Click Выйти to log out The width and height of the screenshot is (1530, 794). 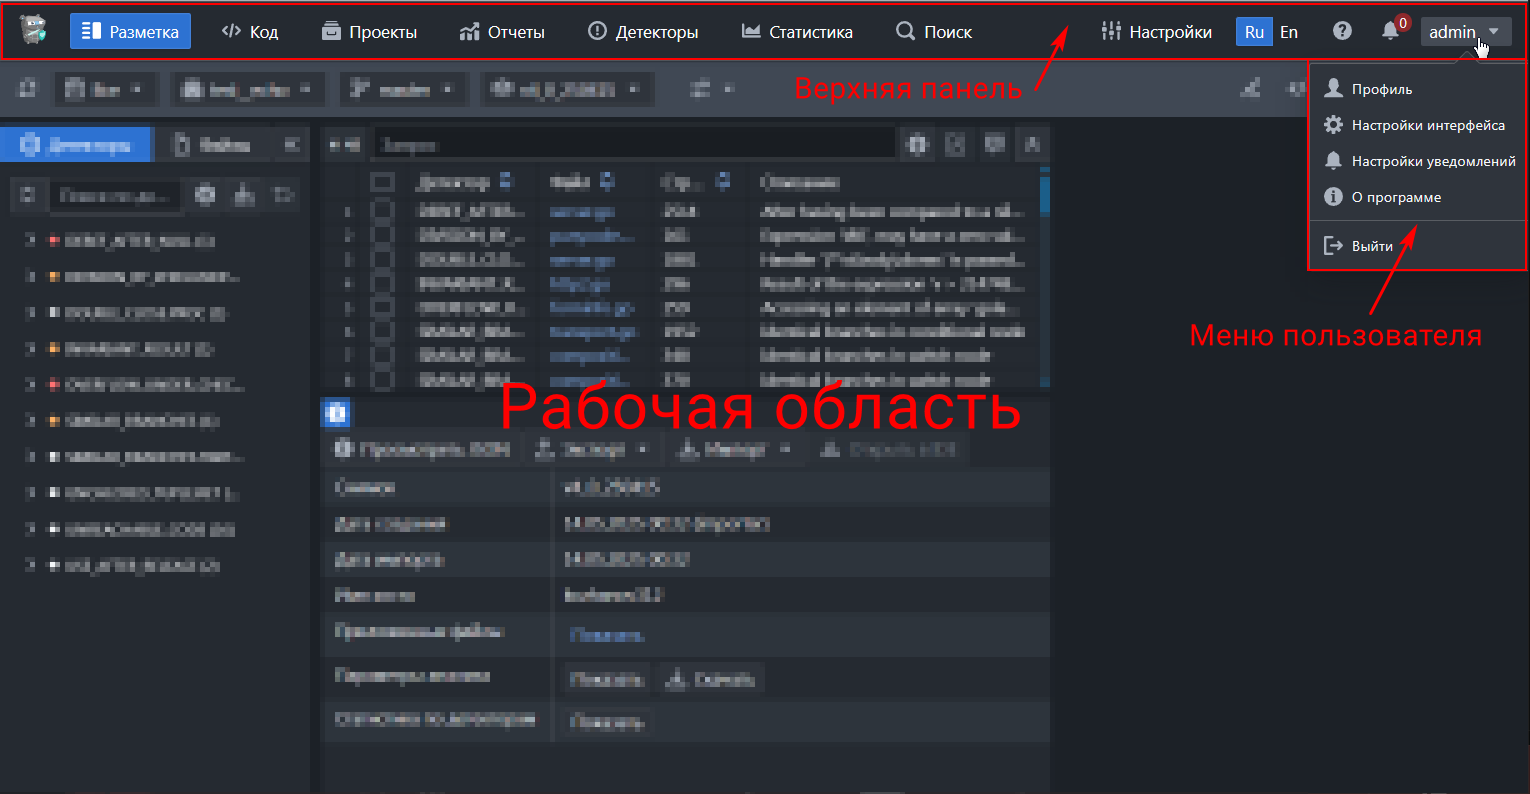(x=1371, y=246)
